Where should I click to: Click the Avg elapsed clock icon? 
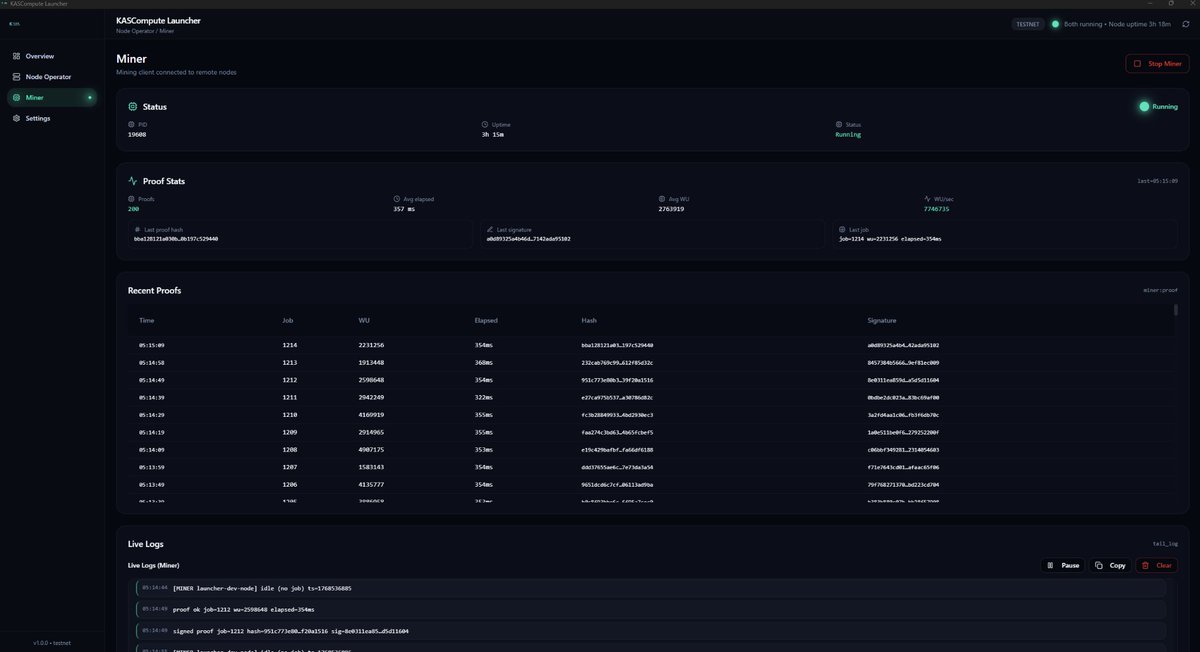[396, 199]
